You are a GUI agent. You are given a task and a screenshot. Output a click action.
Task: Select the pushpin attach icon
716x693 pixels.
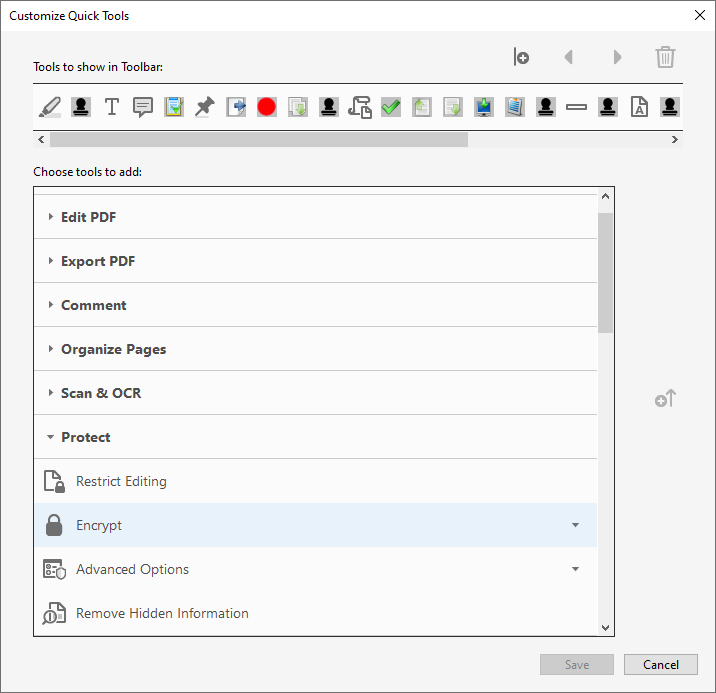[x=205, y=107]
